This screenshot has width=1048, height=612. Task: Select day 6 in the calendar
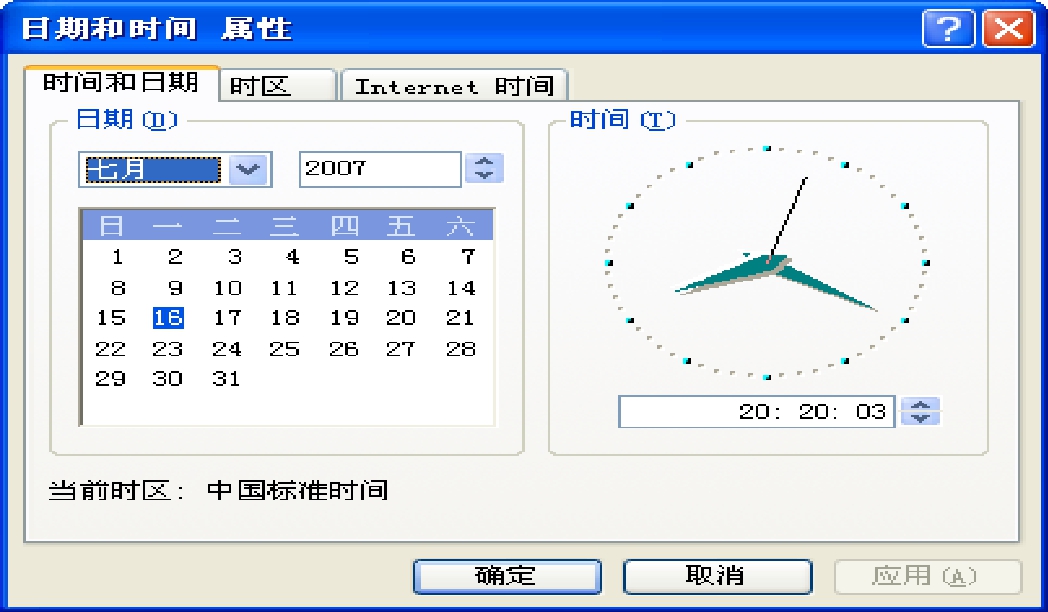pos(408,257)
